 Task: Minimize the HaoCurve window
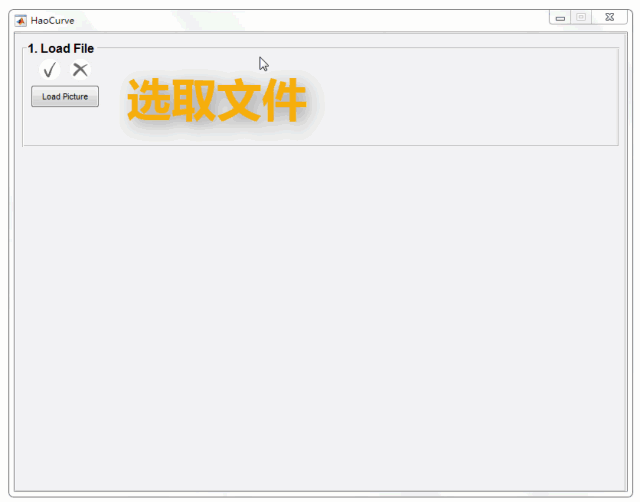tap(560, 18)
